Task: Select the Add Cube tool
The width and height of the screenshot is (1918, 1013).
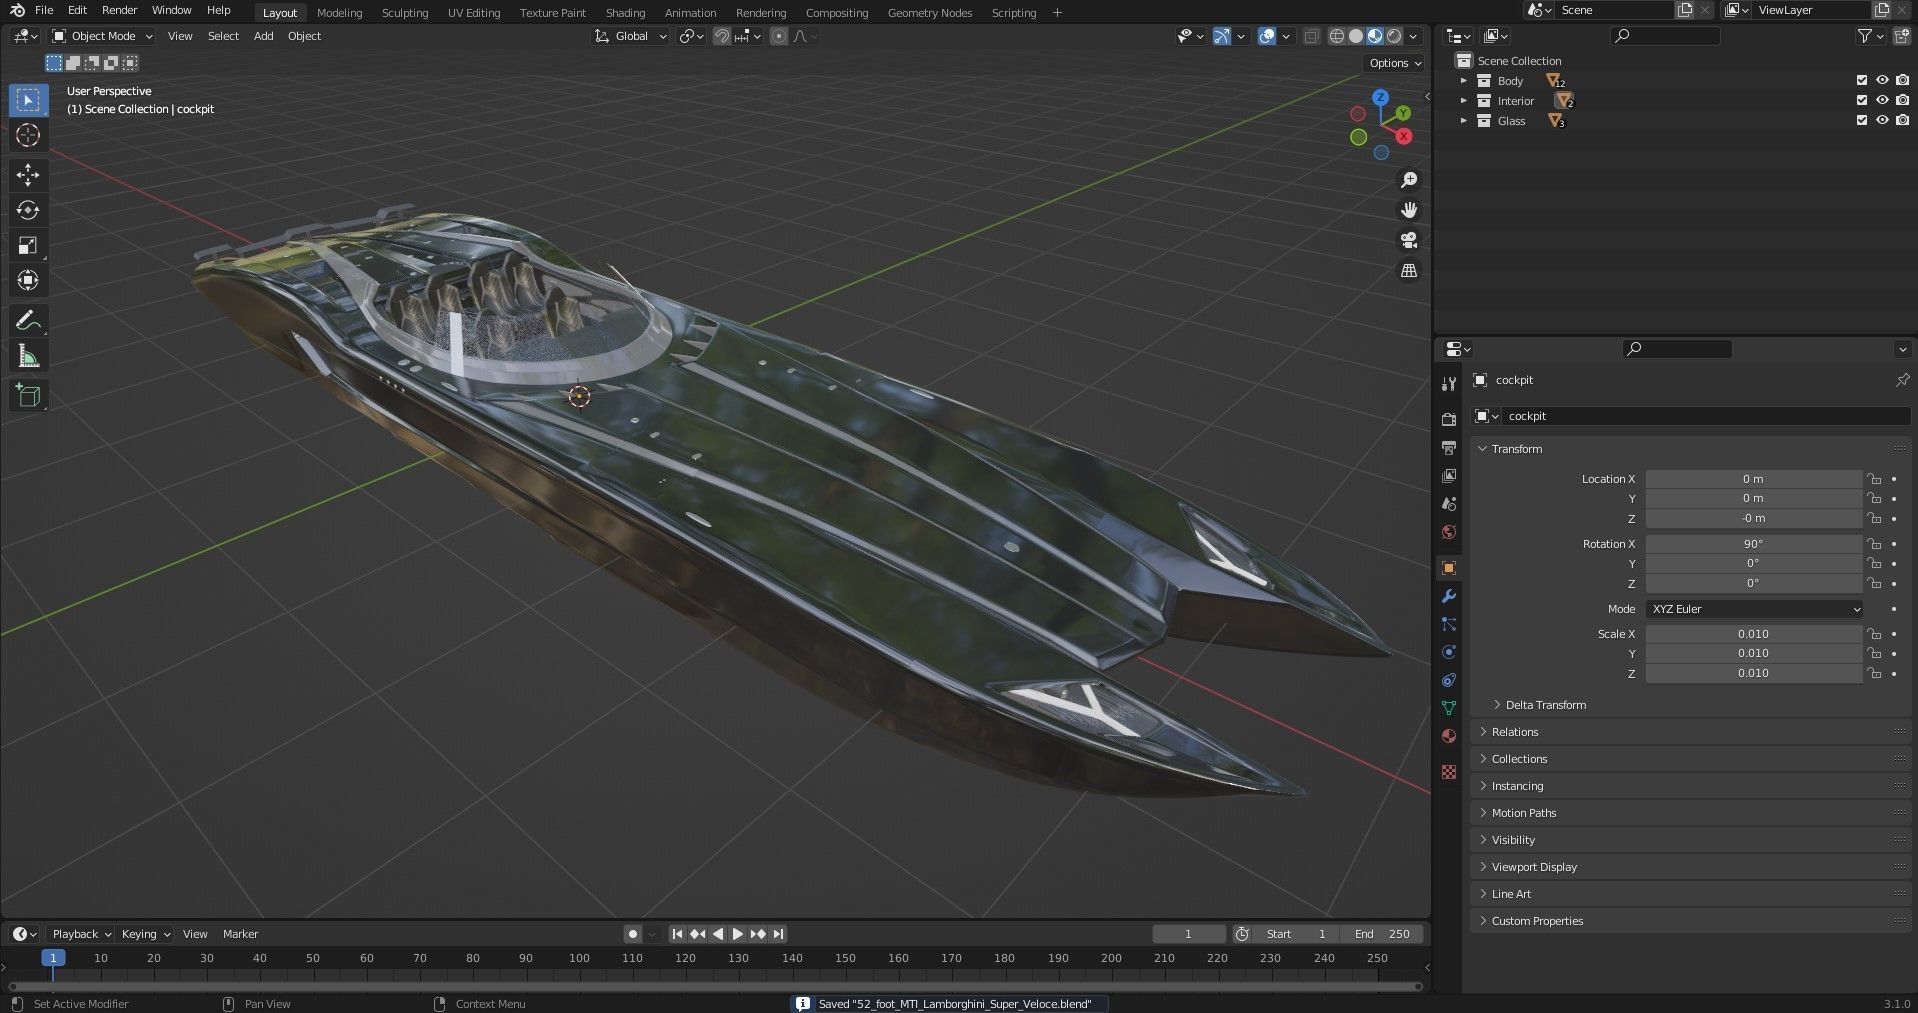Action: click(x=28, y=396)
